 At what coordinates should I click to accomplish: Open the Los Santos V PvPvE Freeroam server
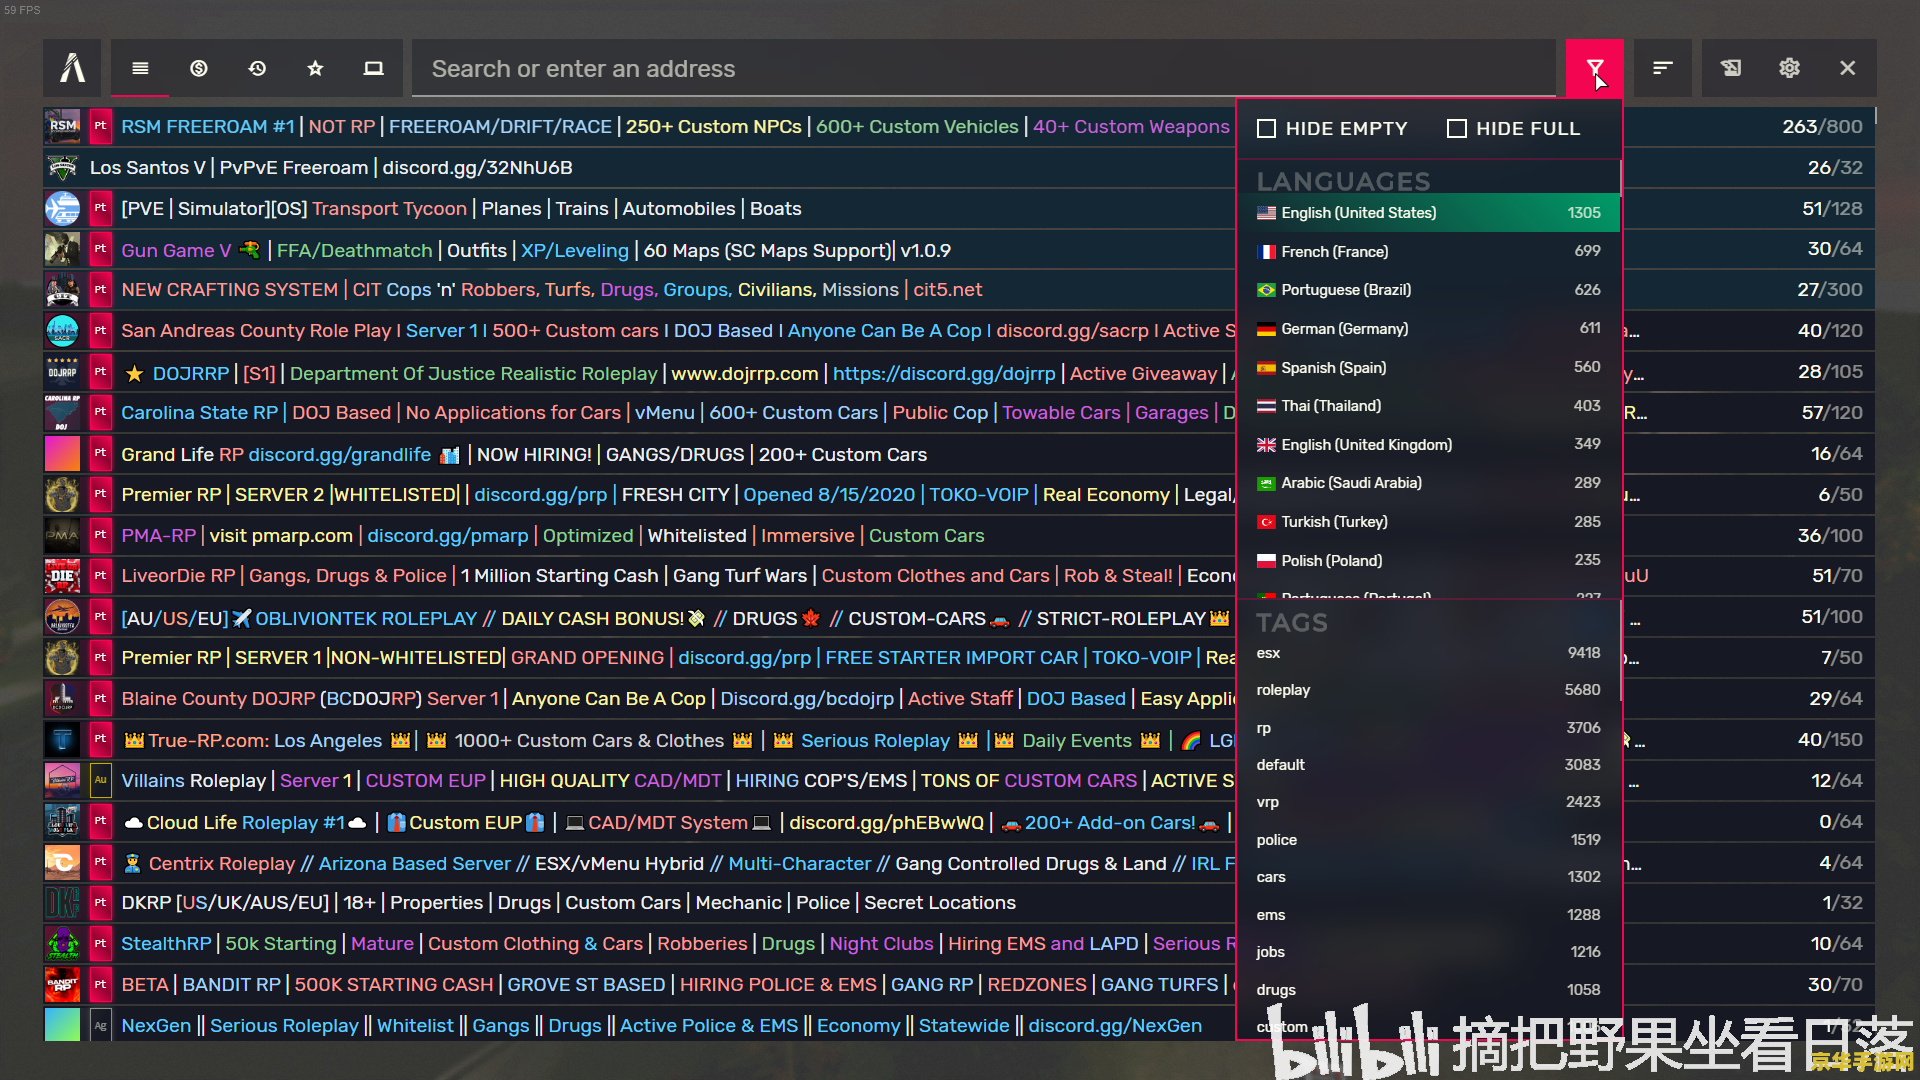pos(640,168)
